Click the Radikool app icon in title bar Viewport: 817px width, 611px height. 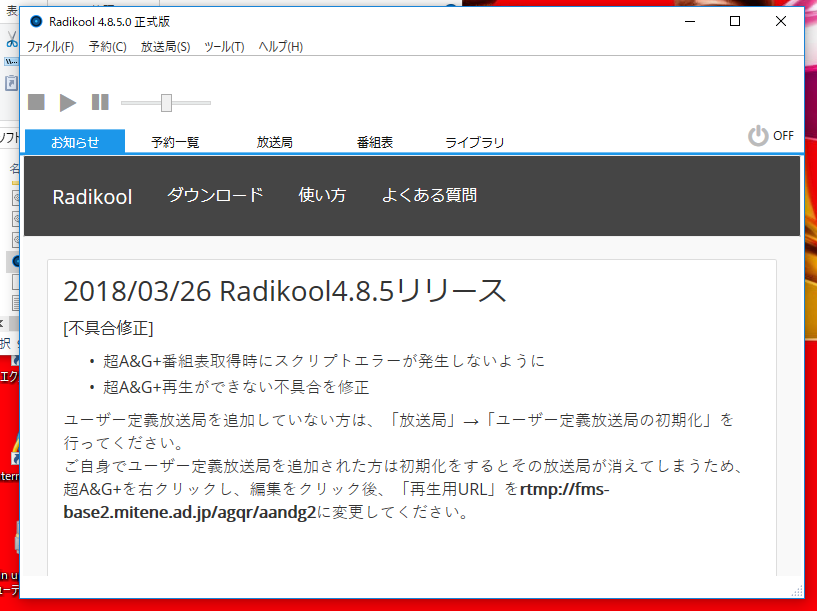[36, 21]
